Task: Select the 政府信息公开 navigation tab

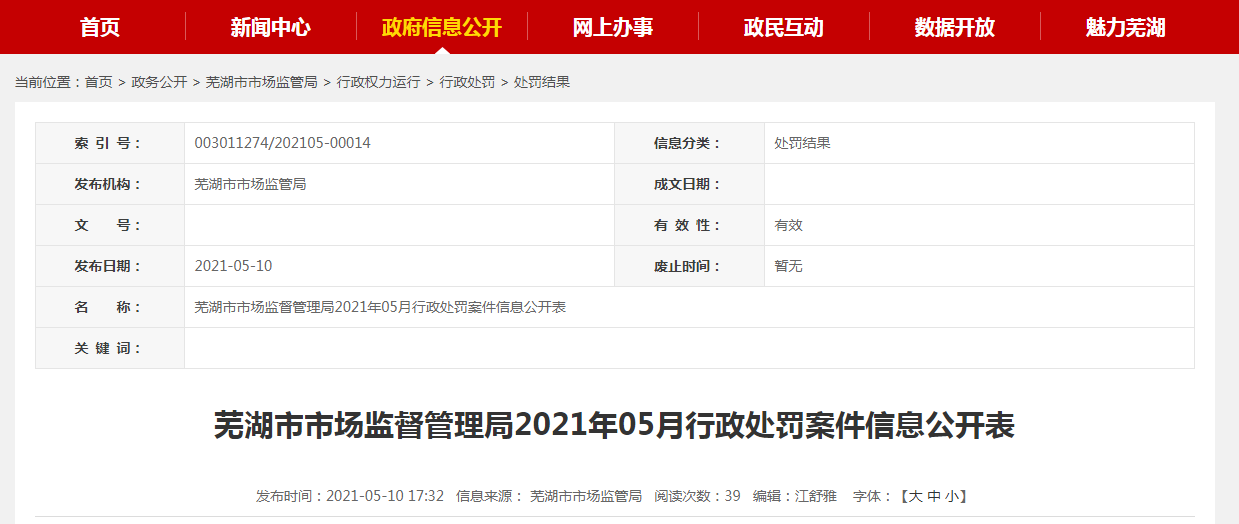Action: tap(442, 27)
